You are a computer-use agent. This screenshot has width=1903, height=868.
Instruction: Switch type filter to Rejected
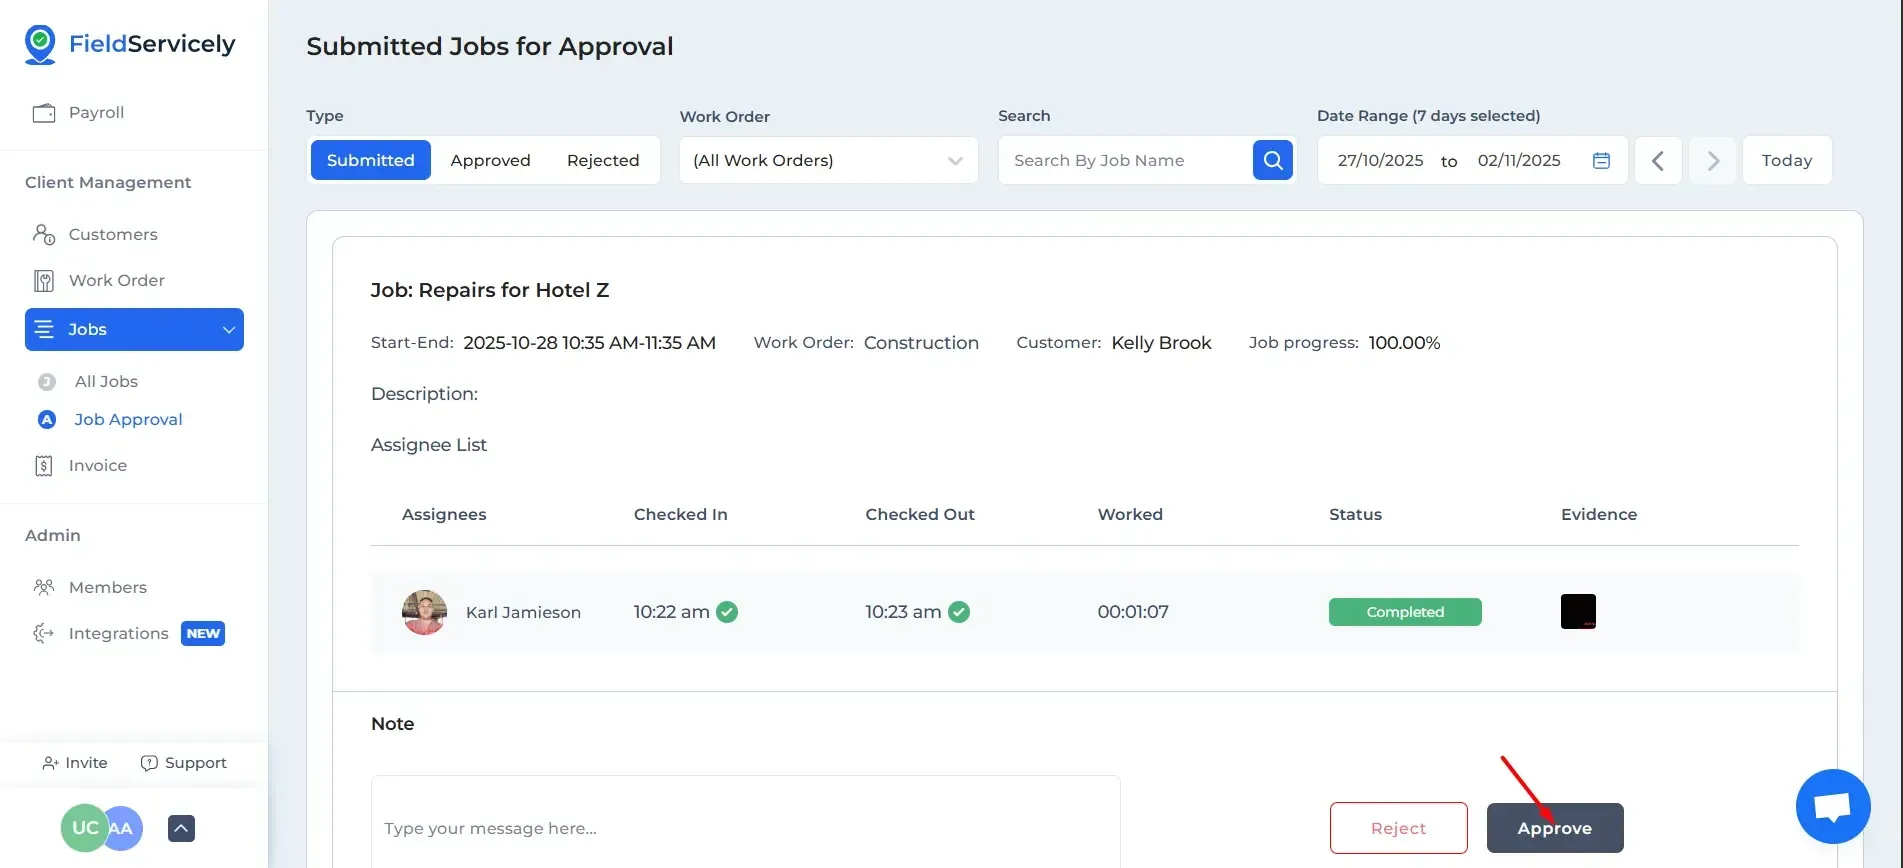click(602, 160)
